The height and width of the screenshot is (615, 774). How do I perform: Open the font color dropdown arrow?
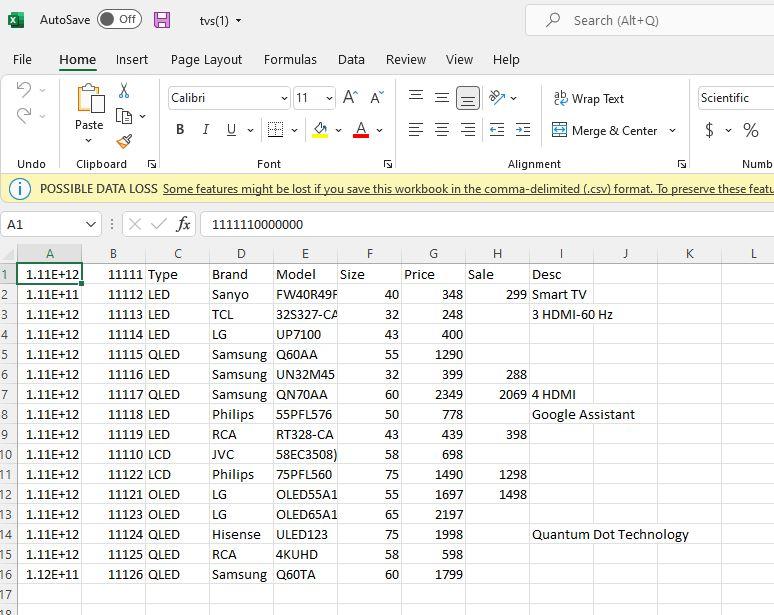pyautogui.click(x=380, y=130)
